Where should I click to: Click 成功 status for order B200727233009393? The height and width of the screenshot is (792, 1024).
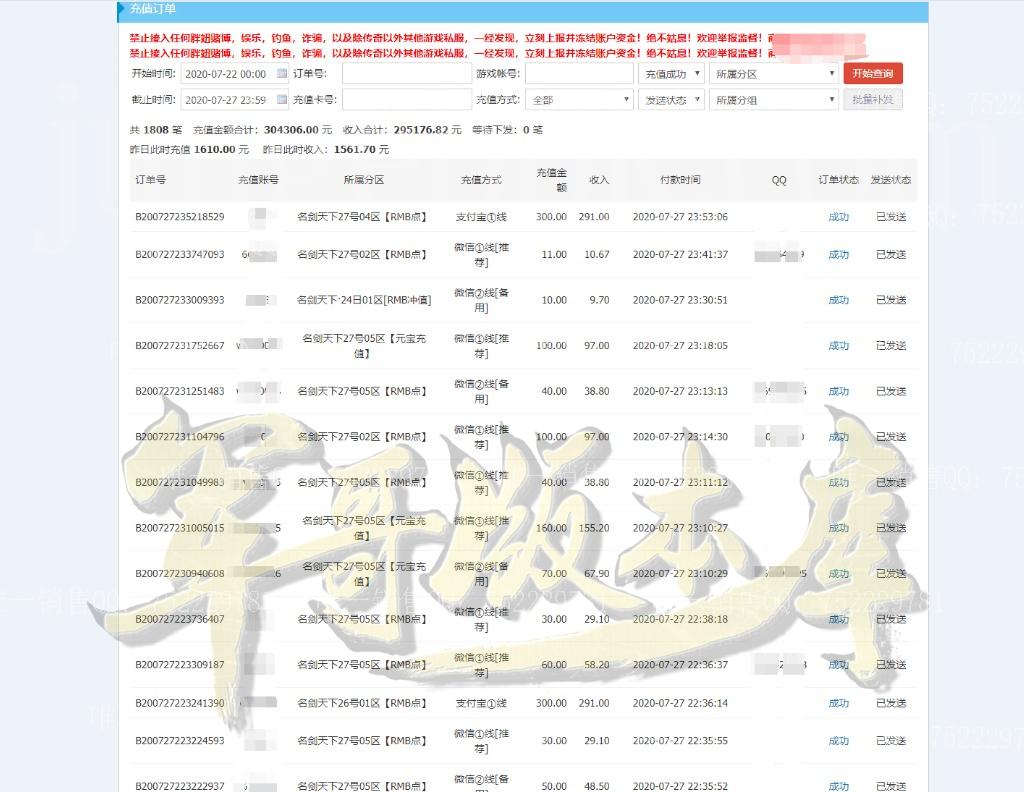pos(838,300)
